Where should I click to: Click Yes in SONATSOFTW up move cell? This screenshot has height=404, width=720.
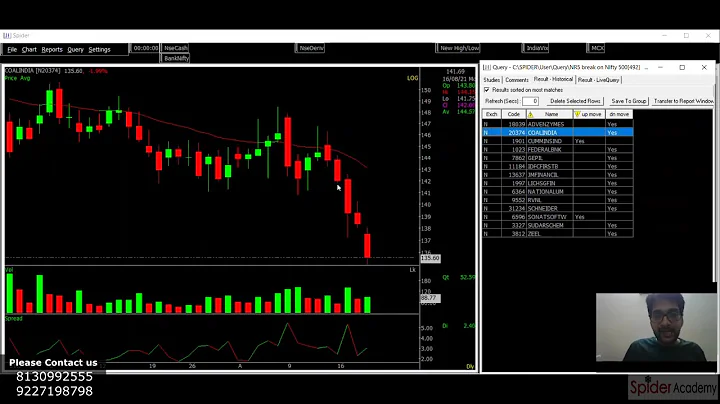tap(579, 217)
